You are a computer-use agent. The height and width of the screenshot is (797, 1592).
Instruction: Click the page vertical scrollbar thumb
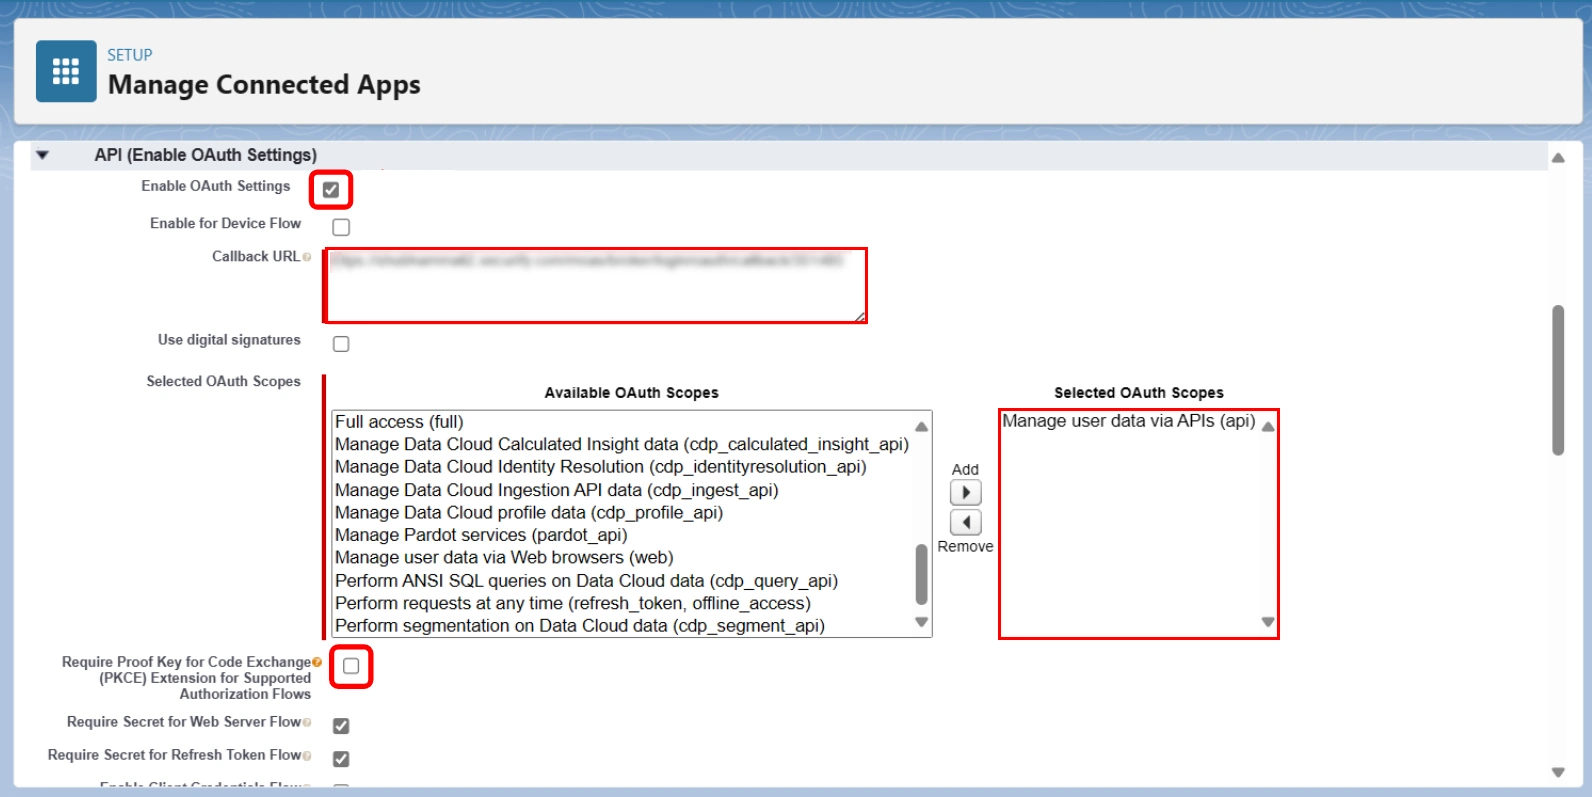tap(1558, 380)
